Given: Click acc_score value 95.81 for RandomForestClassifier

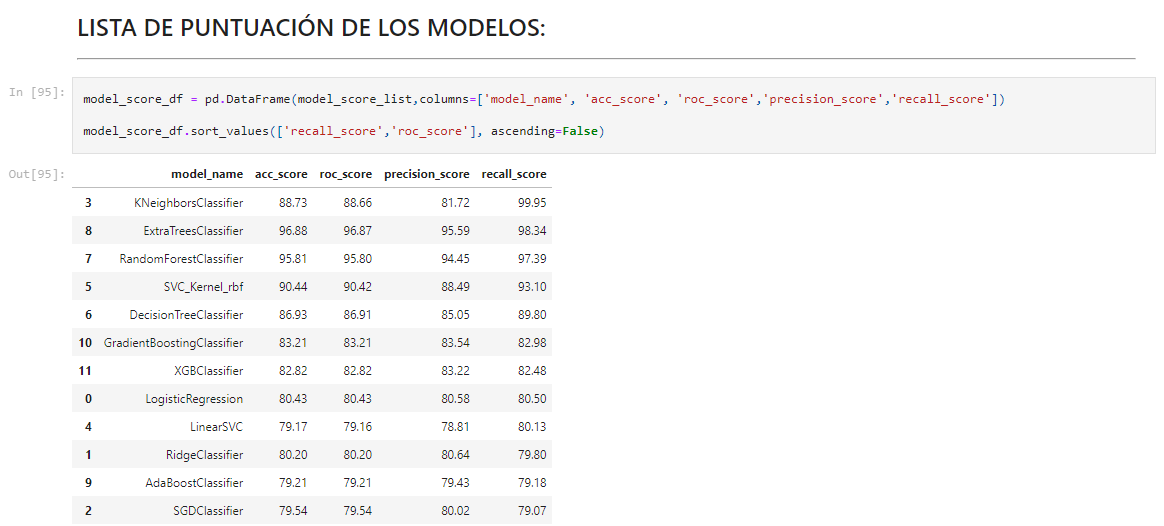Looking at the screenshot, I should pyautogui.click(x=293, y=259).
